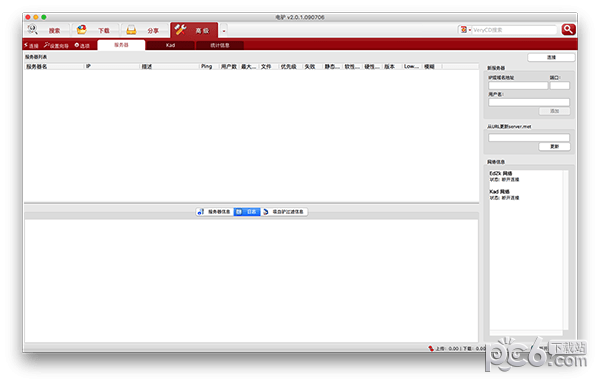Click the 上传 0.00 下载 speed text

point(461,349)
